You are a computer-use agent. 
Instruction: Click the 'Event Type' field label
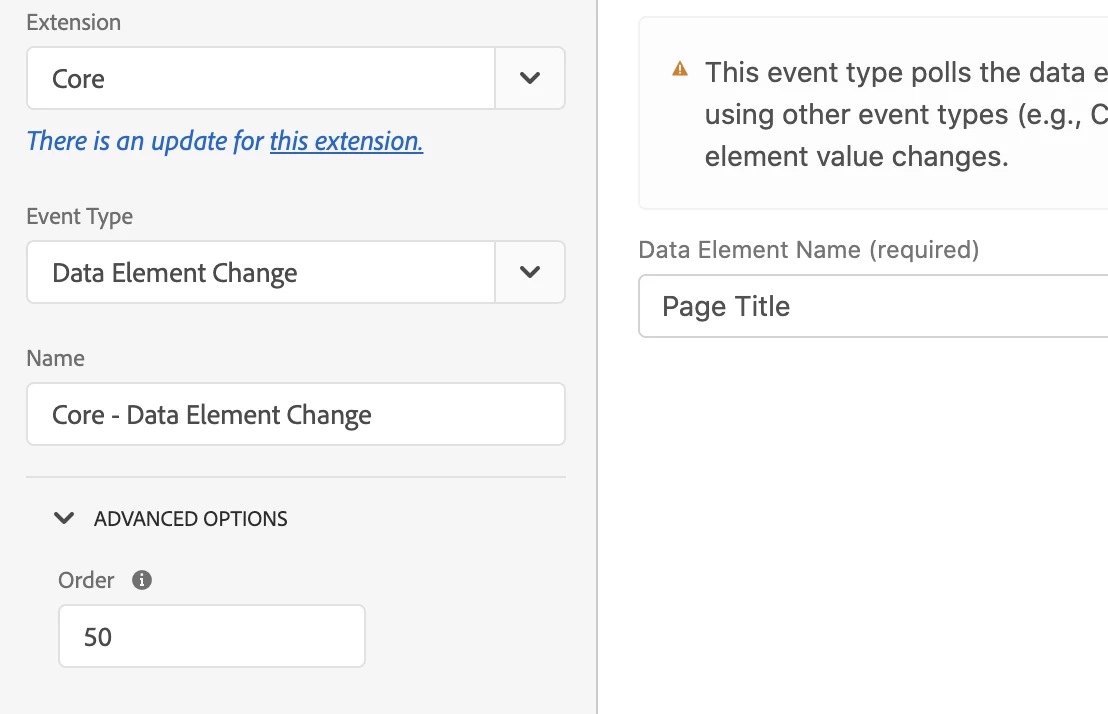click(x=79, y=216)
